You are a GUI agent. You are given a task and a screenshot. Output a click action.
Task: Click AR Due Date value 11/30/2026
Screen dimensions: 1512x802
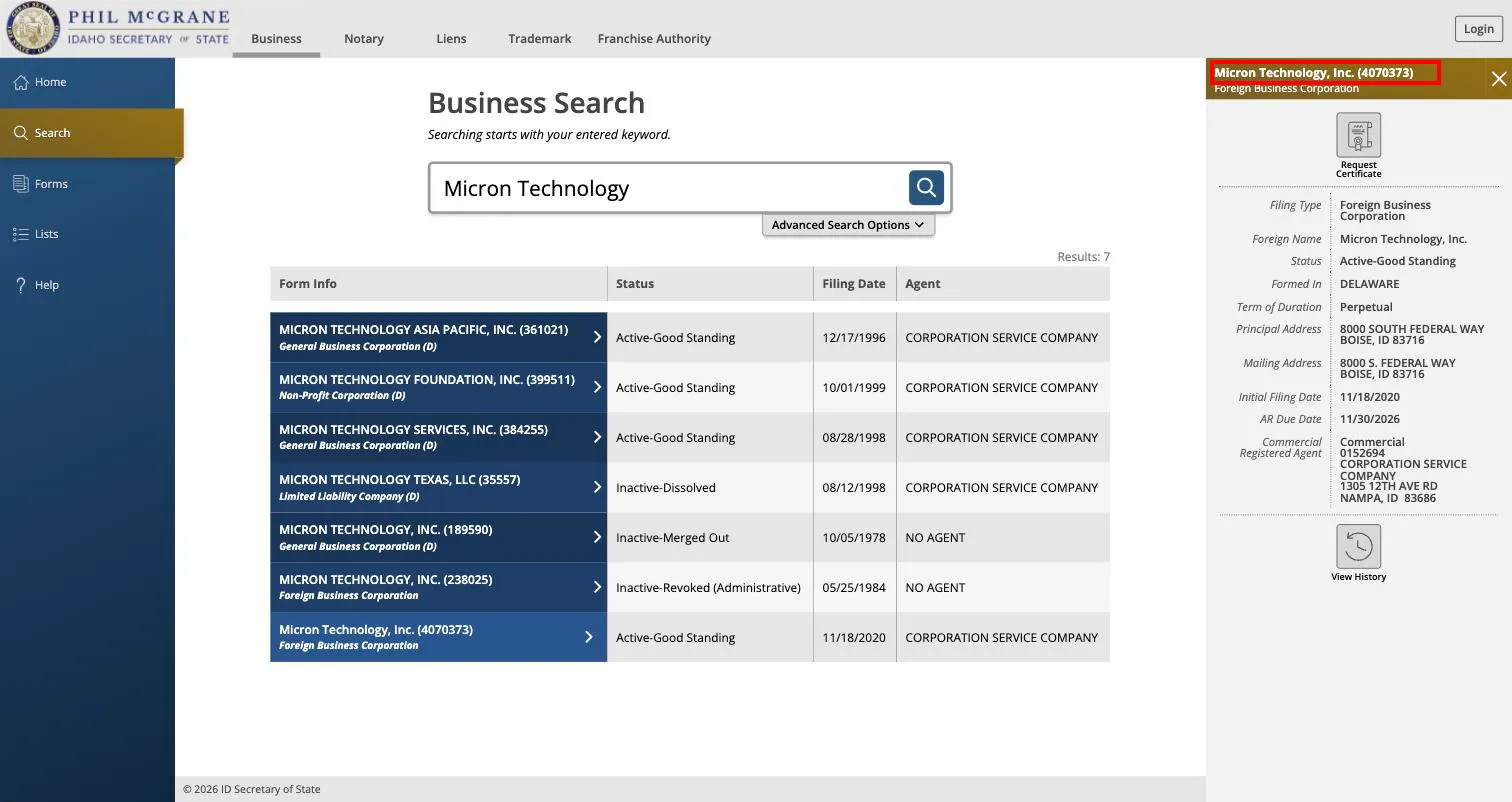point(1369,419)
